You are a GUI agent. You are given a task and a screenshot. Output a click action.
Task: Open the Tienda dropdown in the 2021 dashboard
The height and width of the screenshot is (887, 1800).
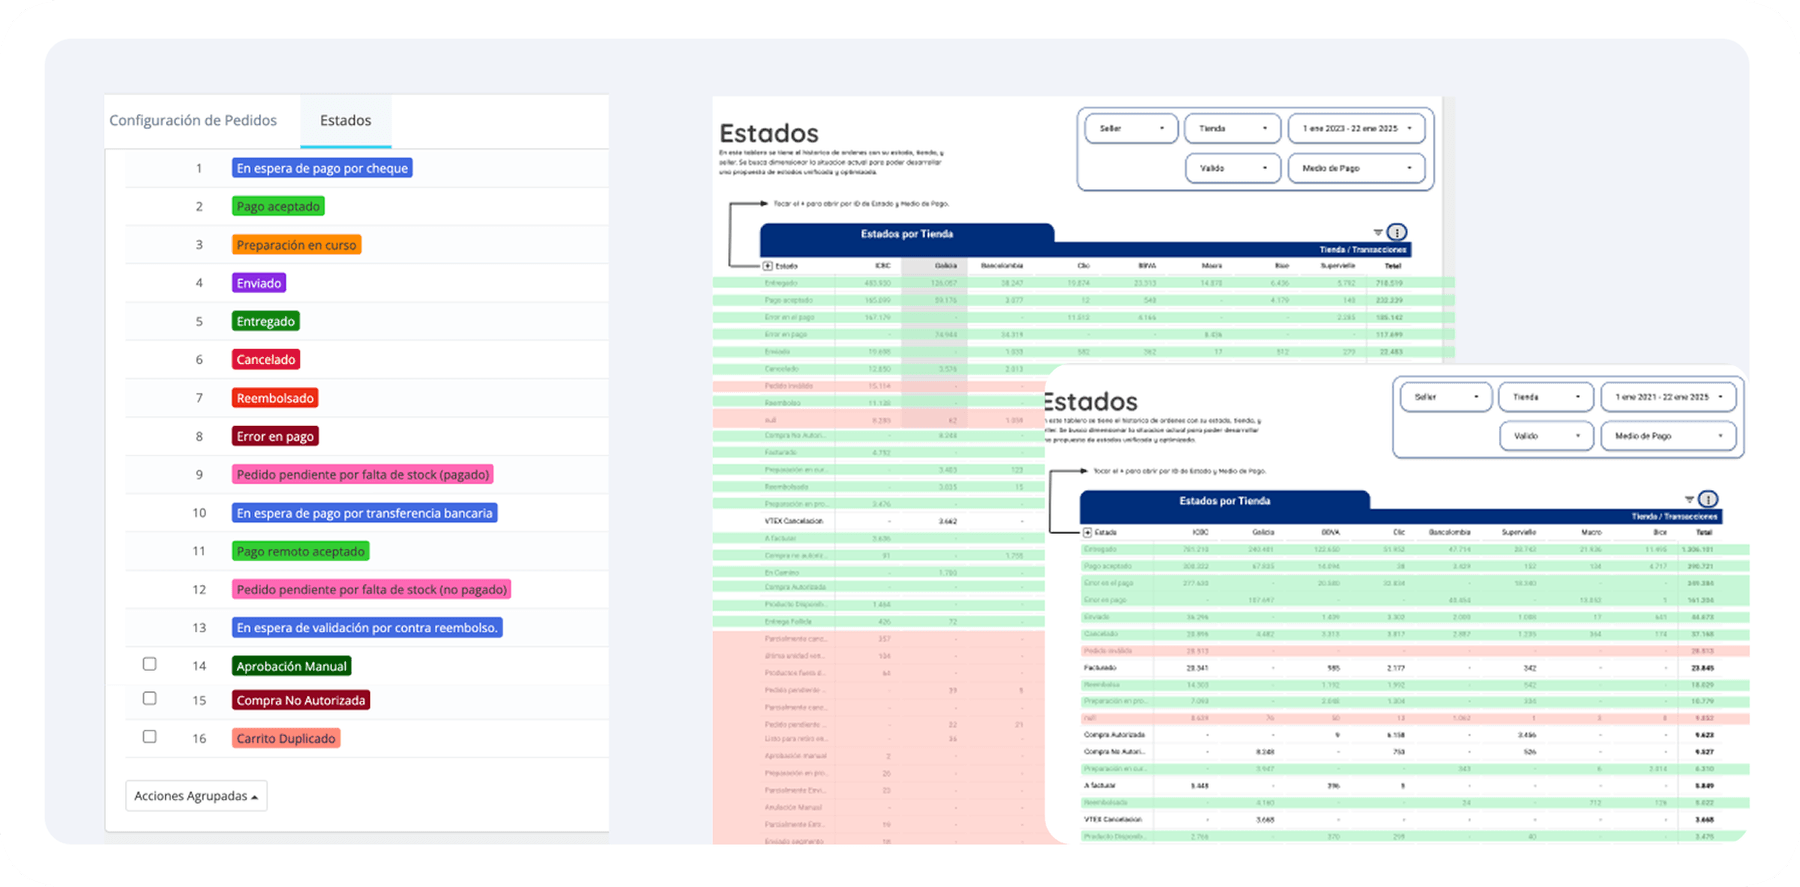coord(1545,397)
